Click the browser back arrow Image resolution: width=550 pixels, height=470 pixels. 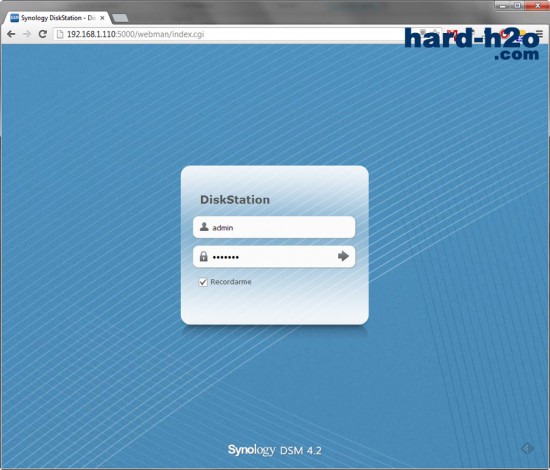[x=11, y=34]
